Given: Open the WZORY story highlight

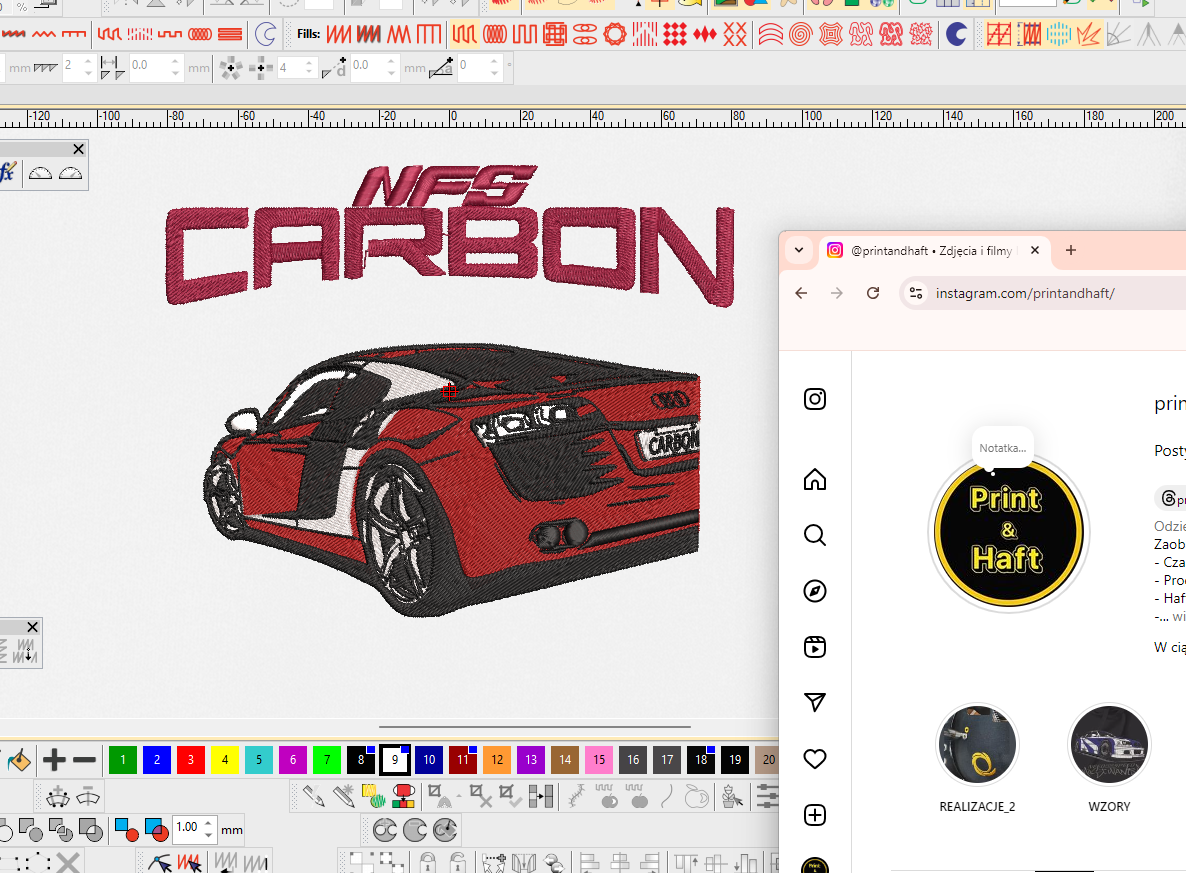Looking at the screenshot, I should tap(1109, 745).
